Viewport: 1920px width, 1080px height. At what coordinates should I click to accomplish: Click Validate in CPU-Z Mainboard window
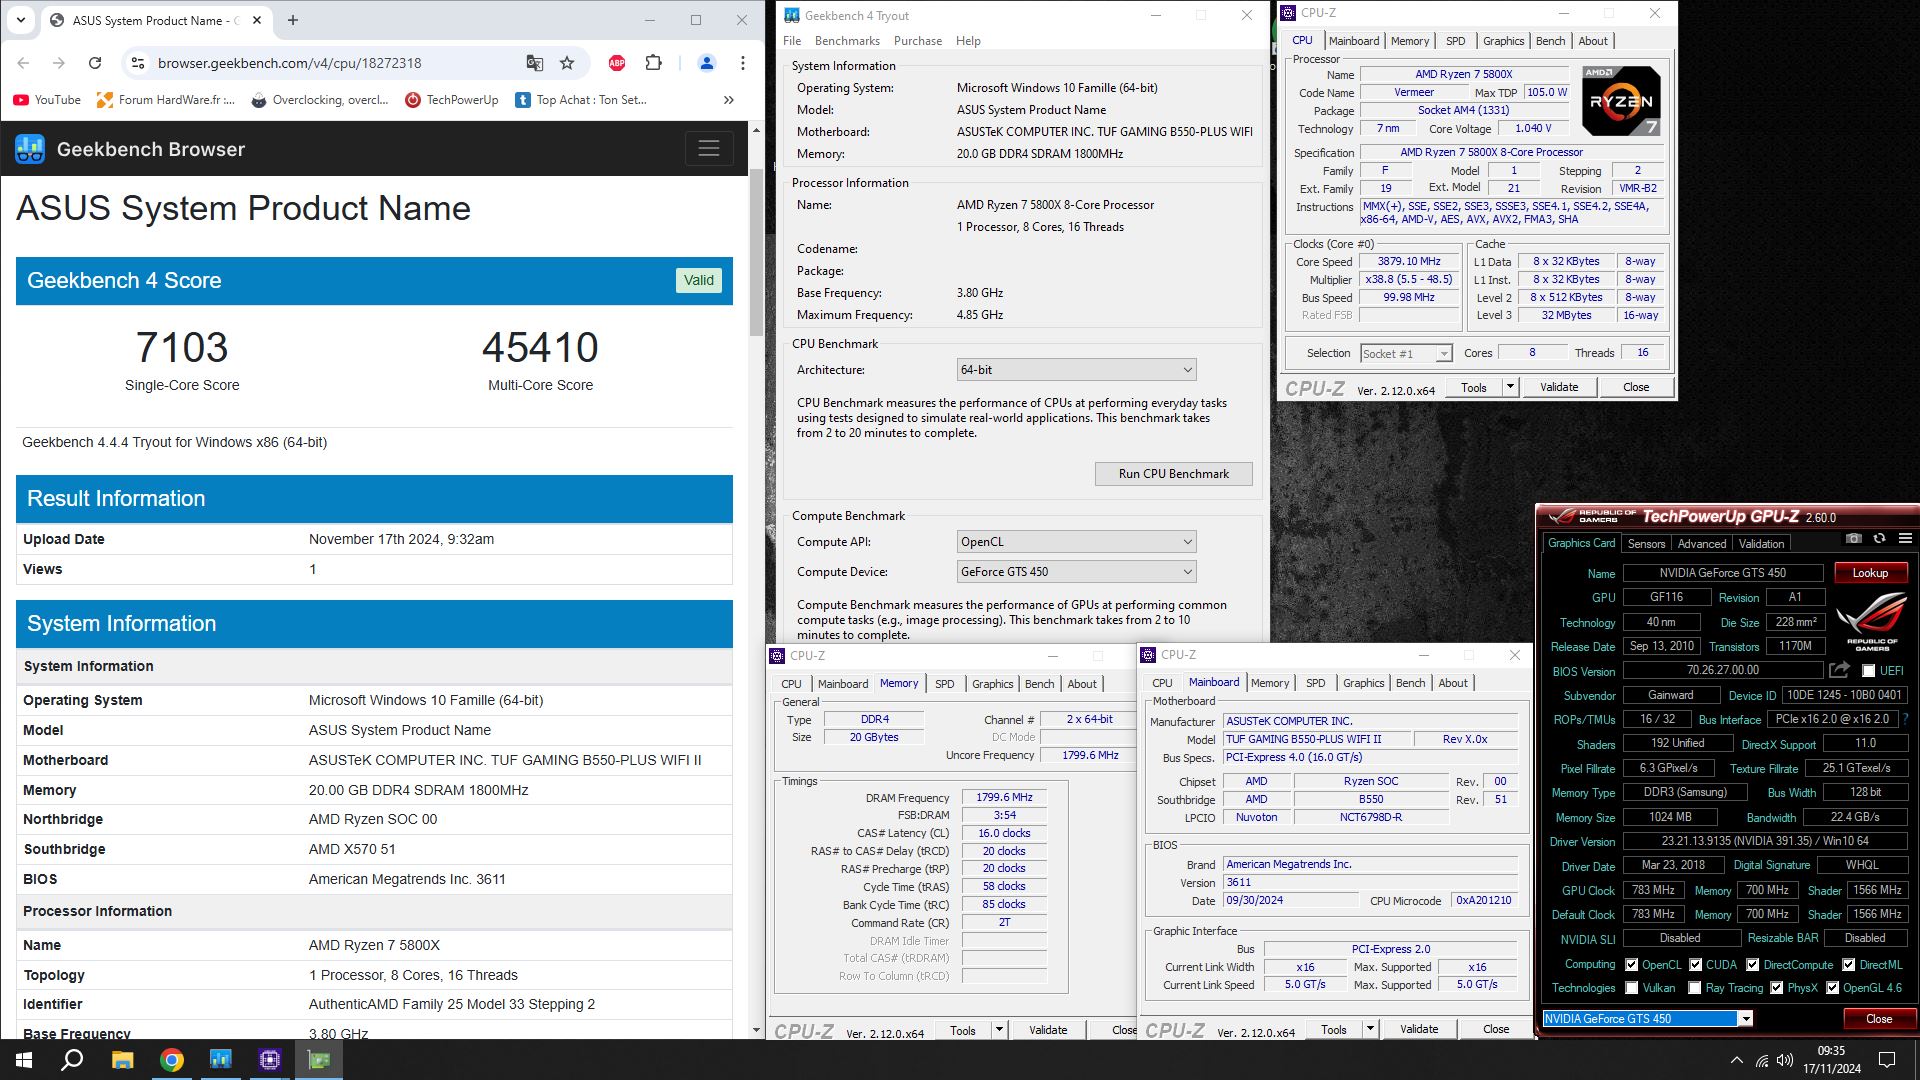(x=1419, y=1029)
